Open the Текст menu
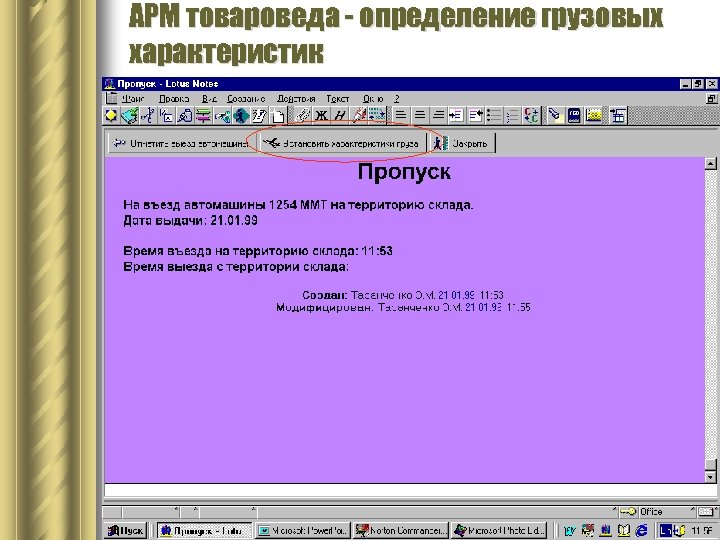 (x=338, y=99)
